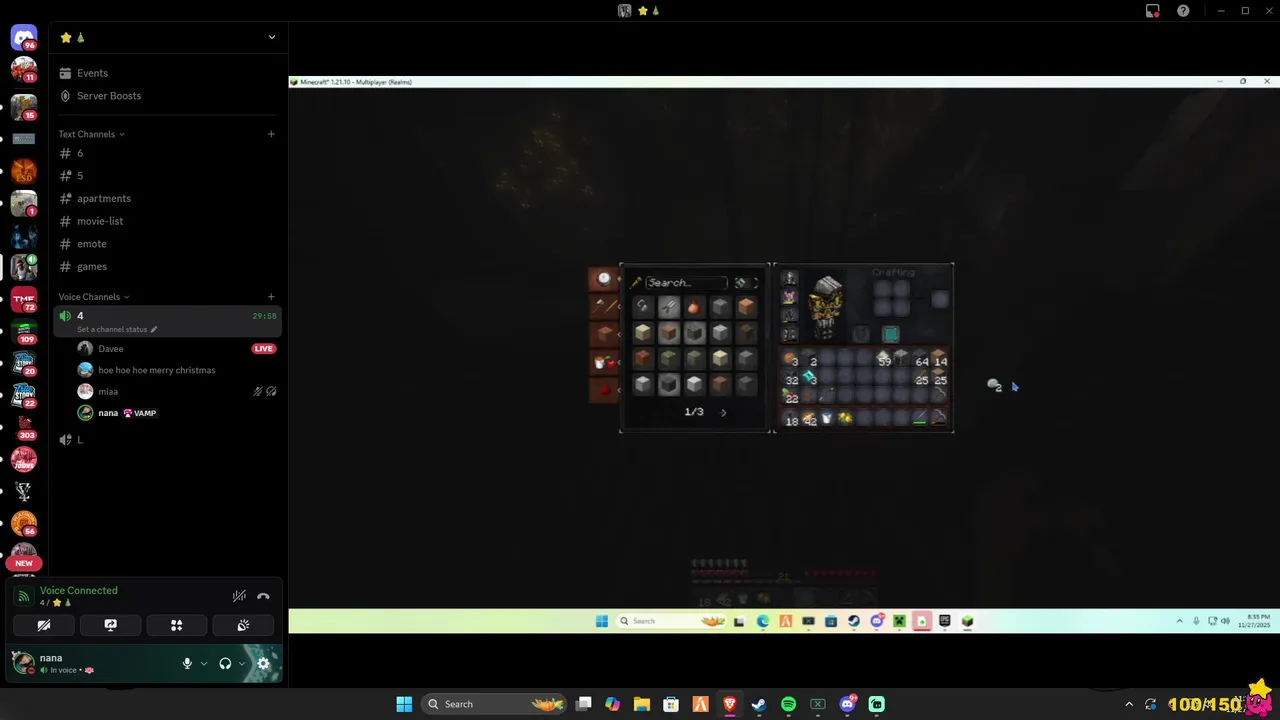Click the Voice Connected status text
This screenshot has height=720, width=1280.
point(79,591)
